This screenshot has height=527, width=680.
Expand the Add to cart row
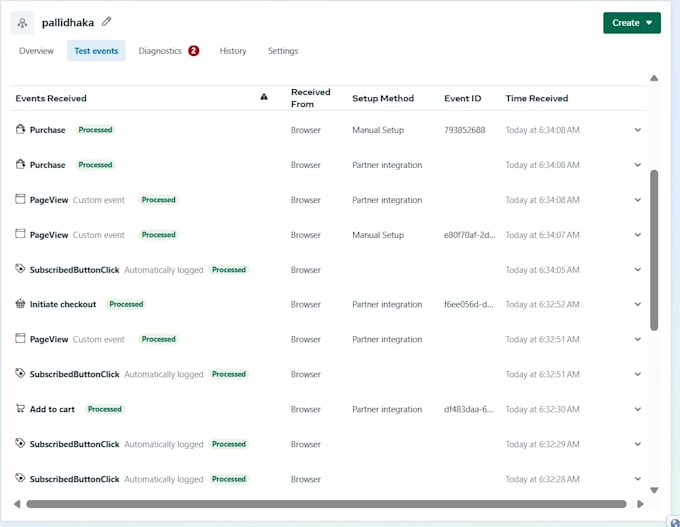(638, 409)
